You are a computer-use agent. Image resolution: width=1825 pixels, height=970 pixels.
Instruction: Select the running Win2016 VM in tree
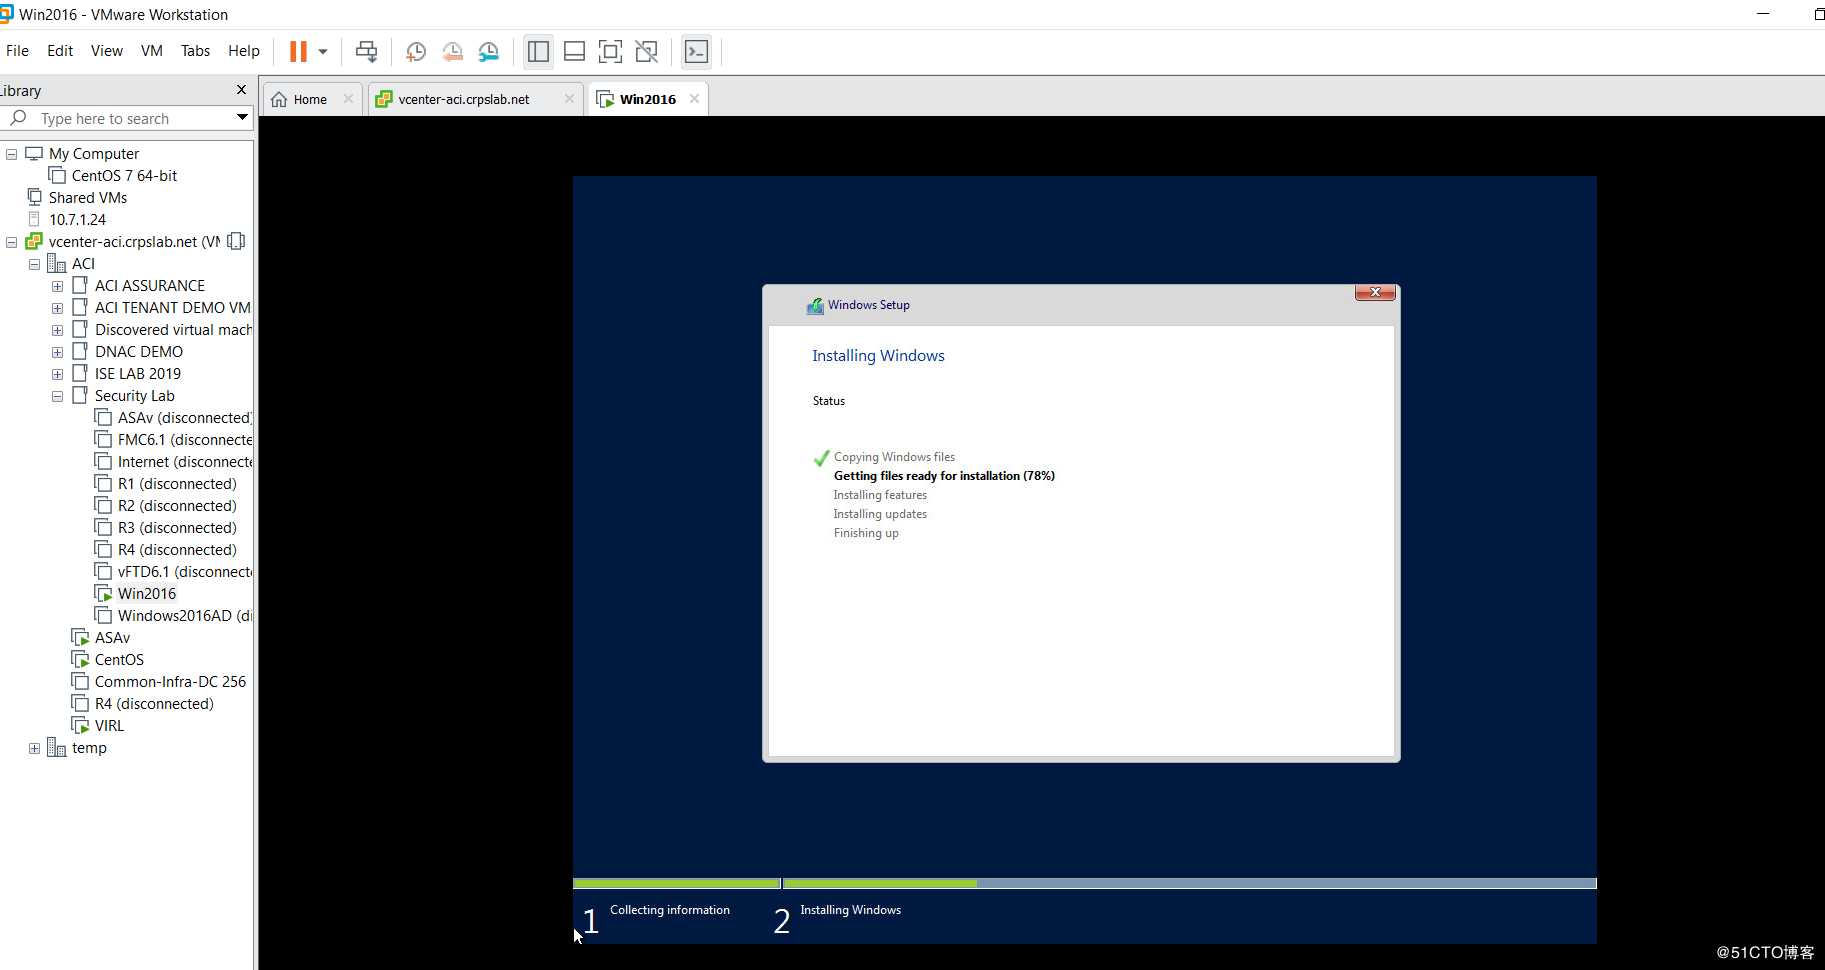point(146,594)
